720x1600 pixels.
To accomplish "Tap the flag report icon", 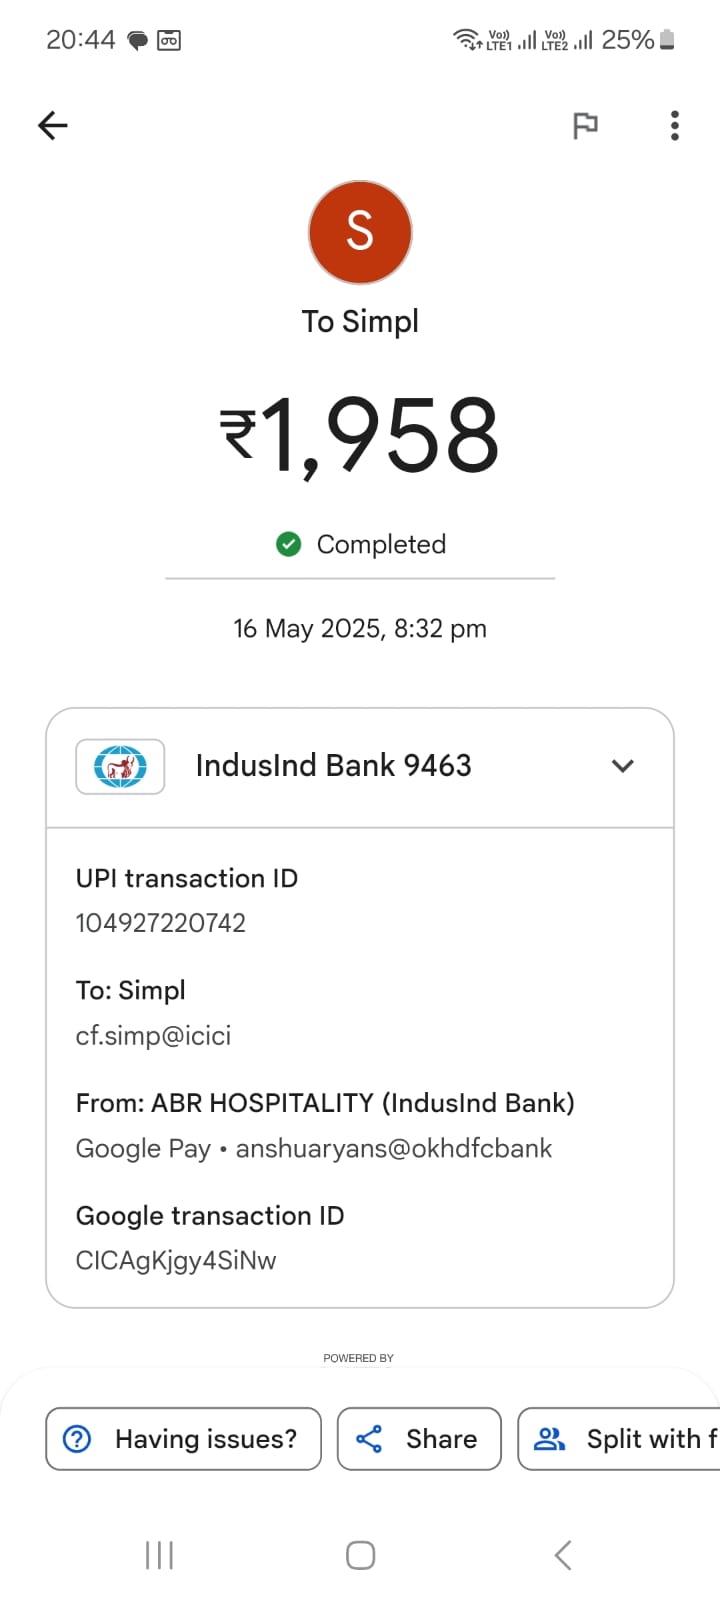I will coord(585,125).
